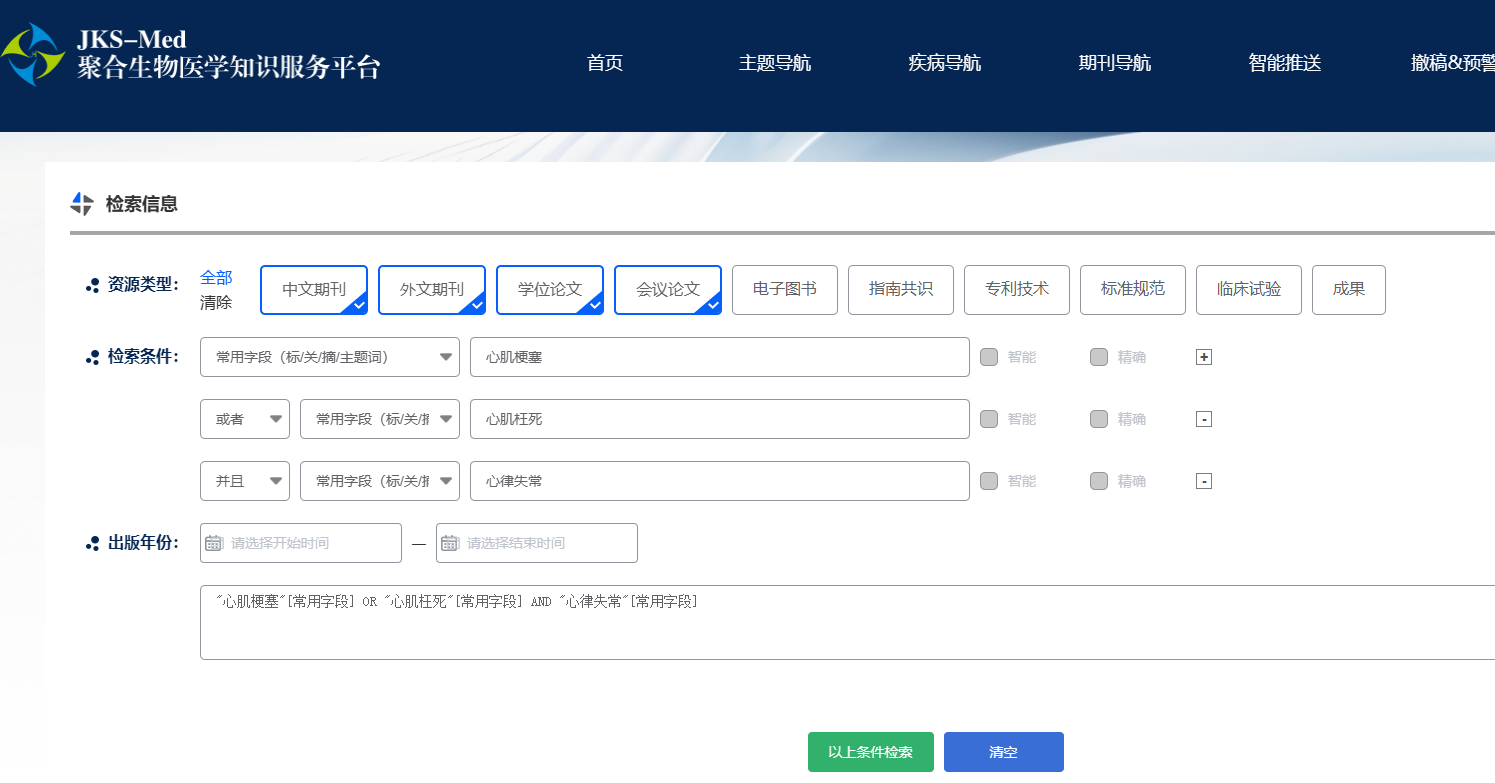Expand first row 常用字段 field dropdown
1495x783 pixels.
click(330, 357)
